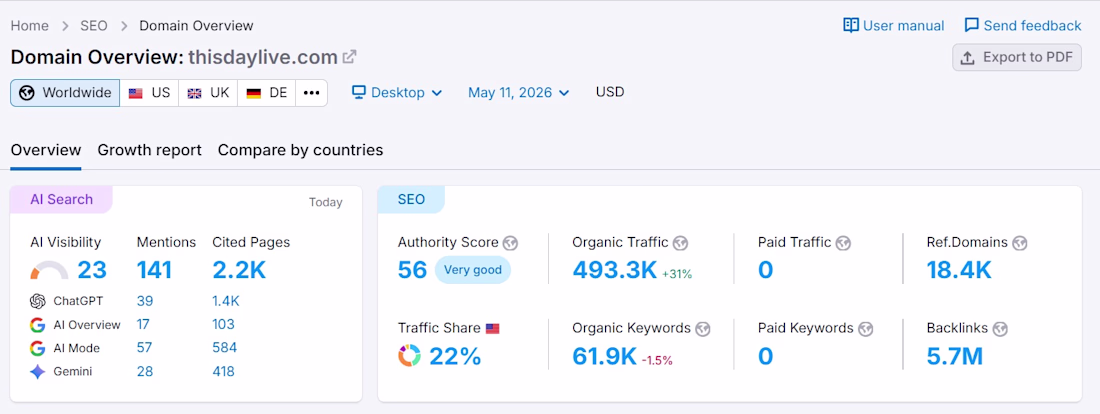Open the May 11, 2026 date dropdown

tap(518, 93)
